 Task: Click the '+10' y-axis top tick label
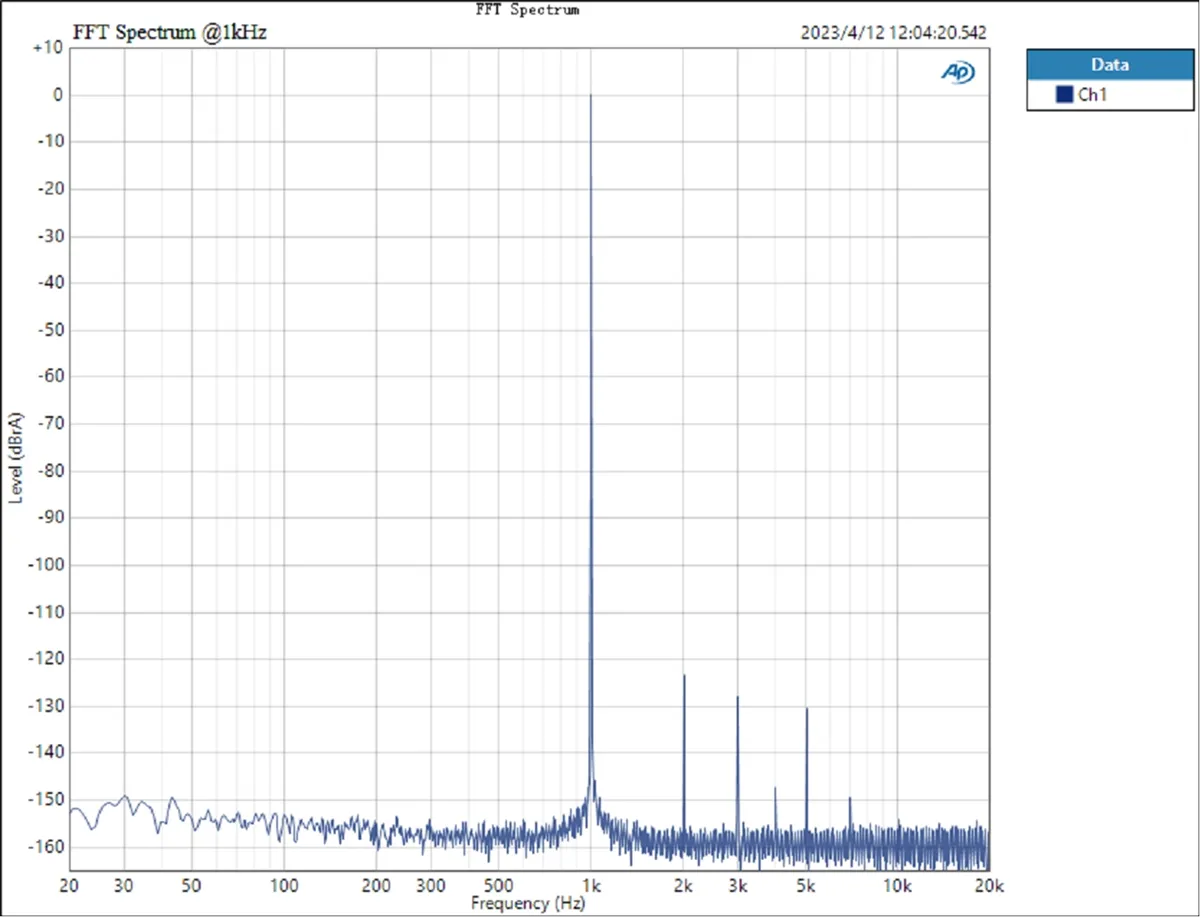click(x=48, y=48)
